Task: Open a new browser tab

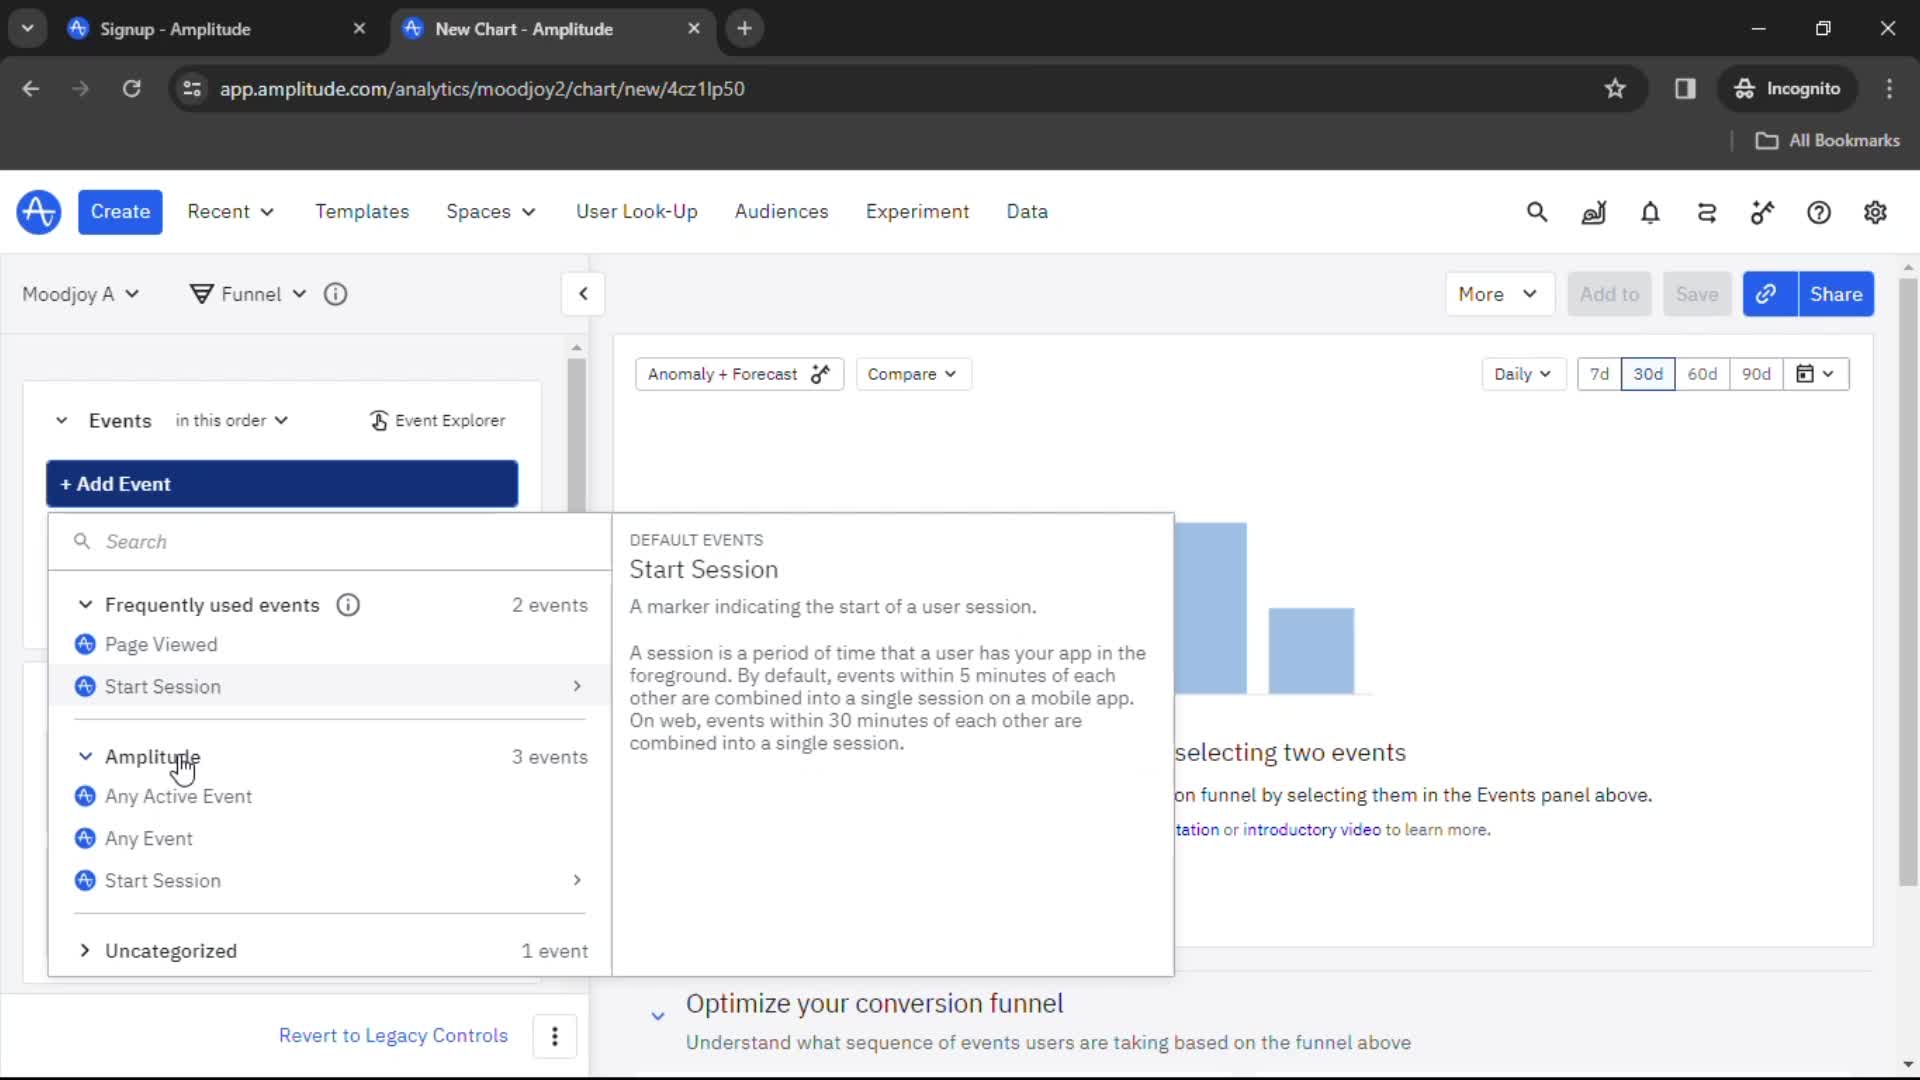Action: click(744, 29)
